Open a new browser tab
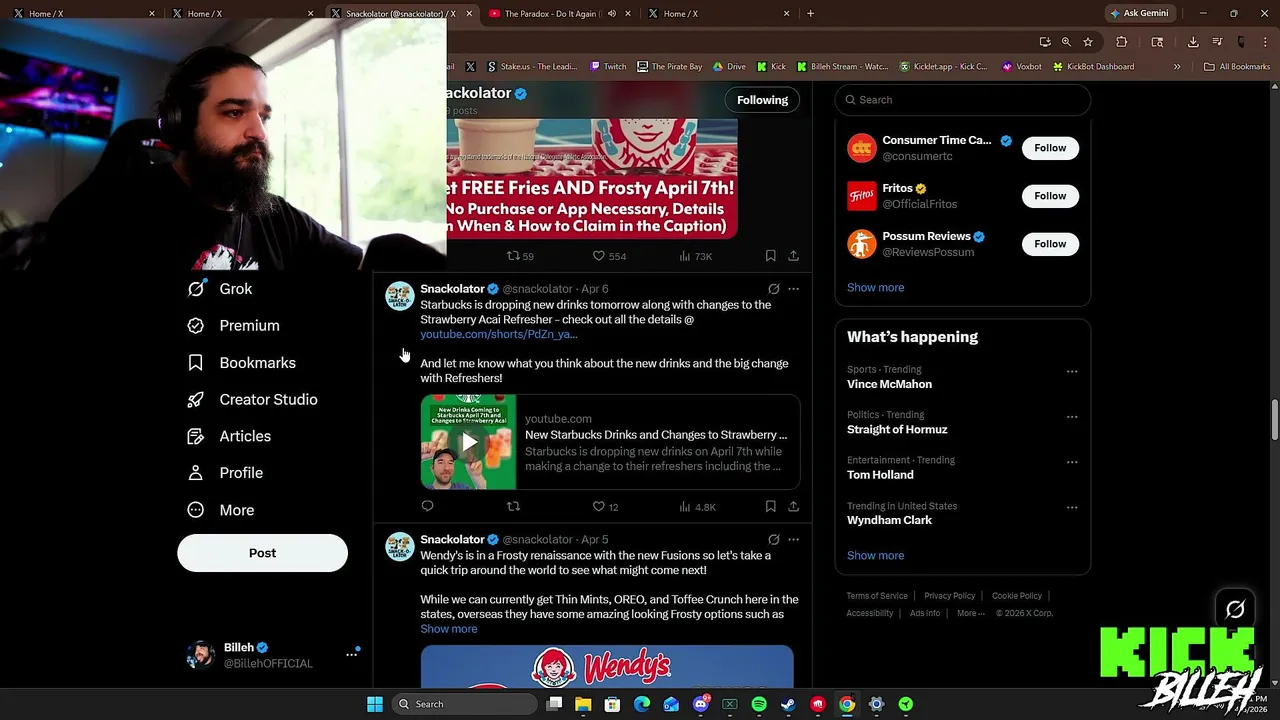Viewport: 1280px width, 720px height. [810, 14]
